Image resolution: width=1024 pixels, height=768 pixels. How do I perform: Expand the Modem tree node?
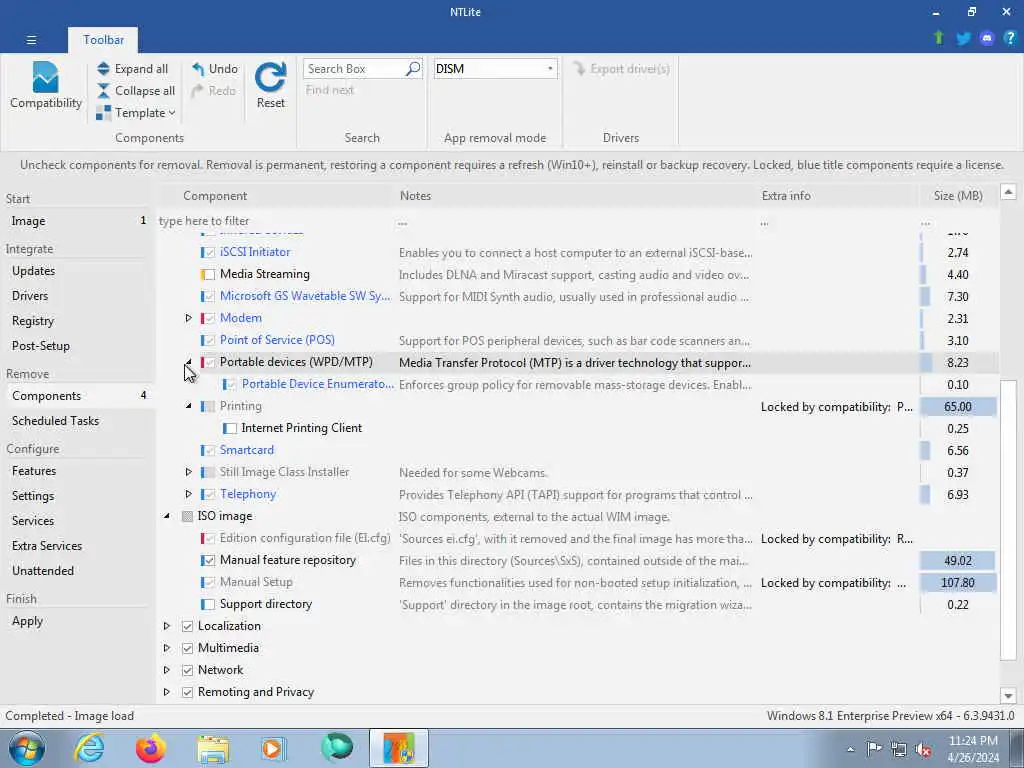point(188,318)
